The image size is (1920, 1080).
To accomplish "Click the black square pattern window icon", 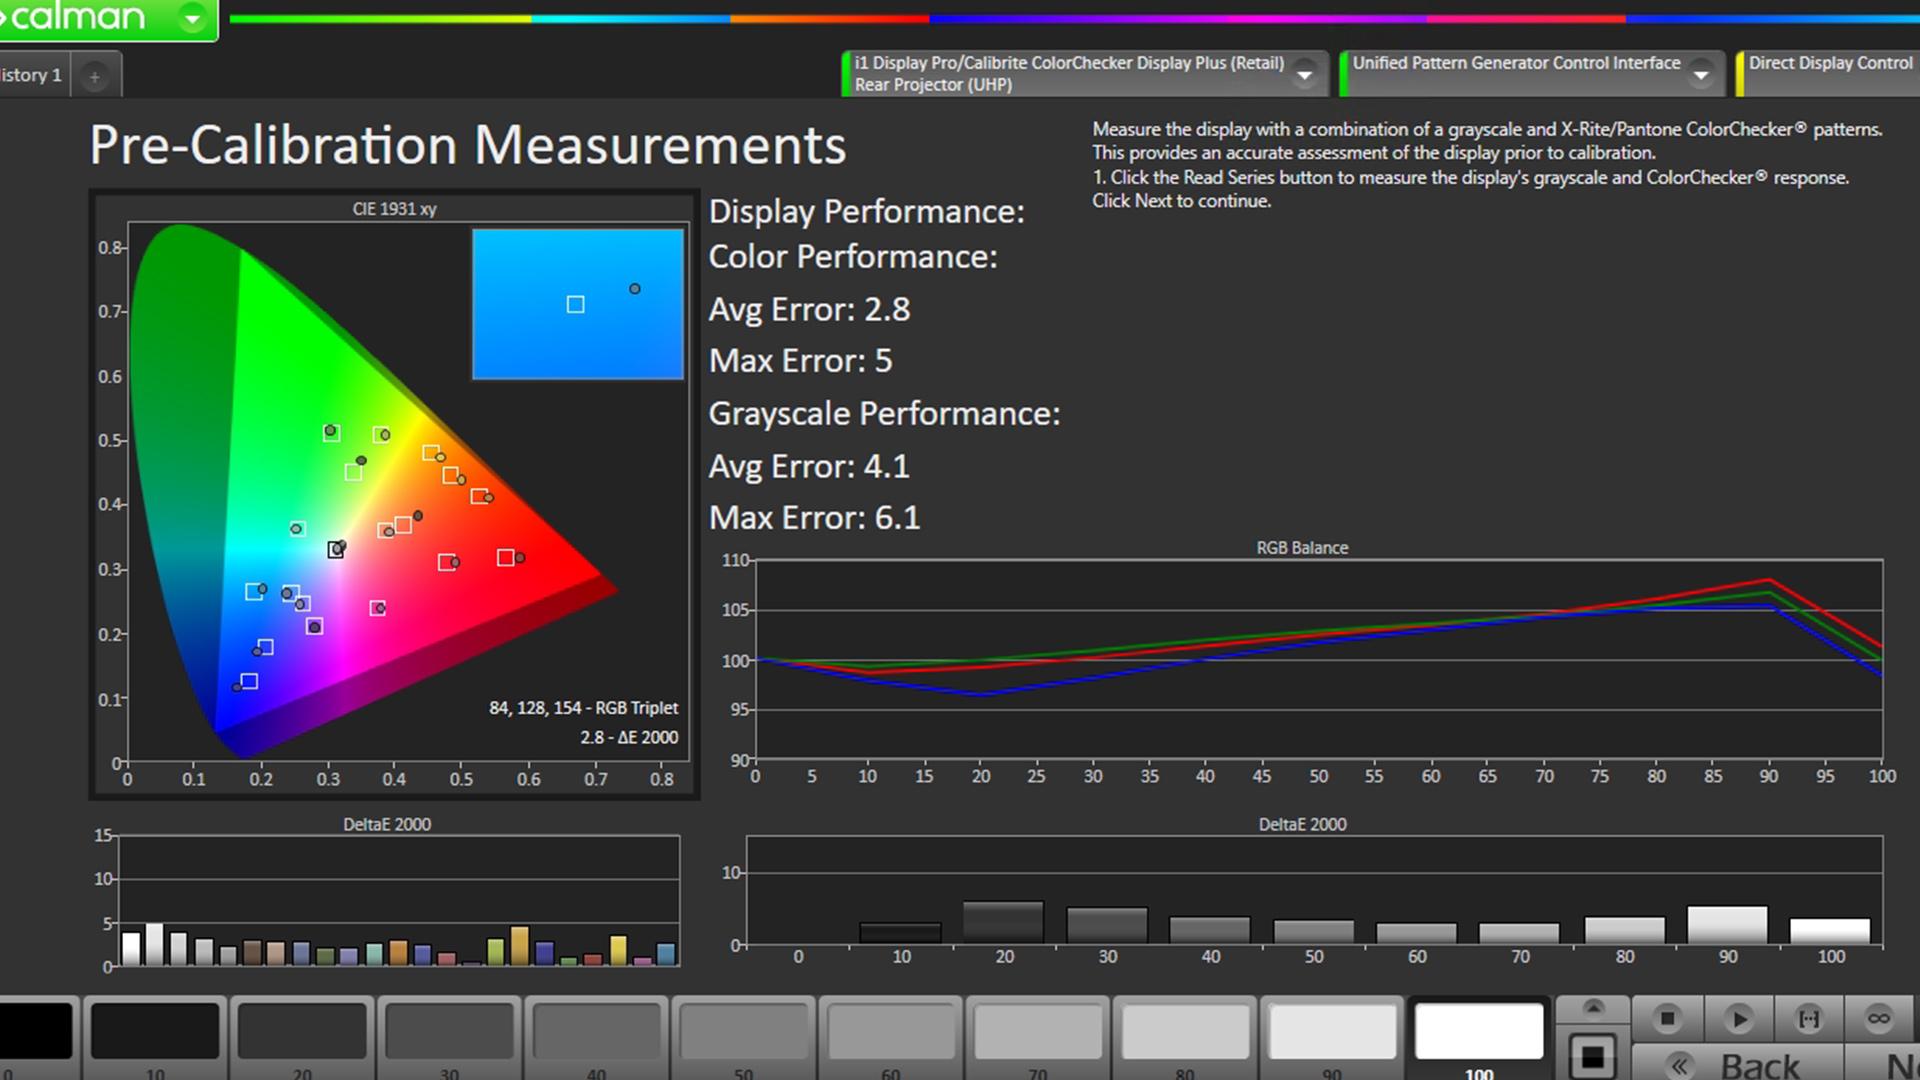I will [x=1593, y=1056].
